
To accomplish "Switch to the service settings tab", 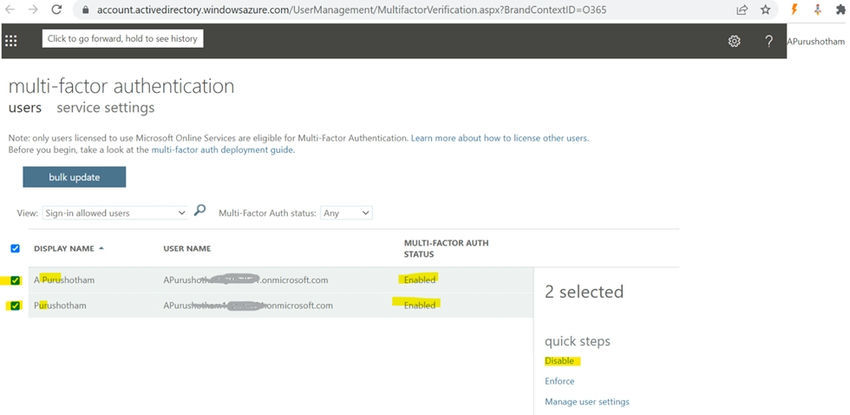I will 106,108.
